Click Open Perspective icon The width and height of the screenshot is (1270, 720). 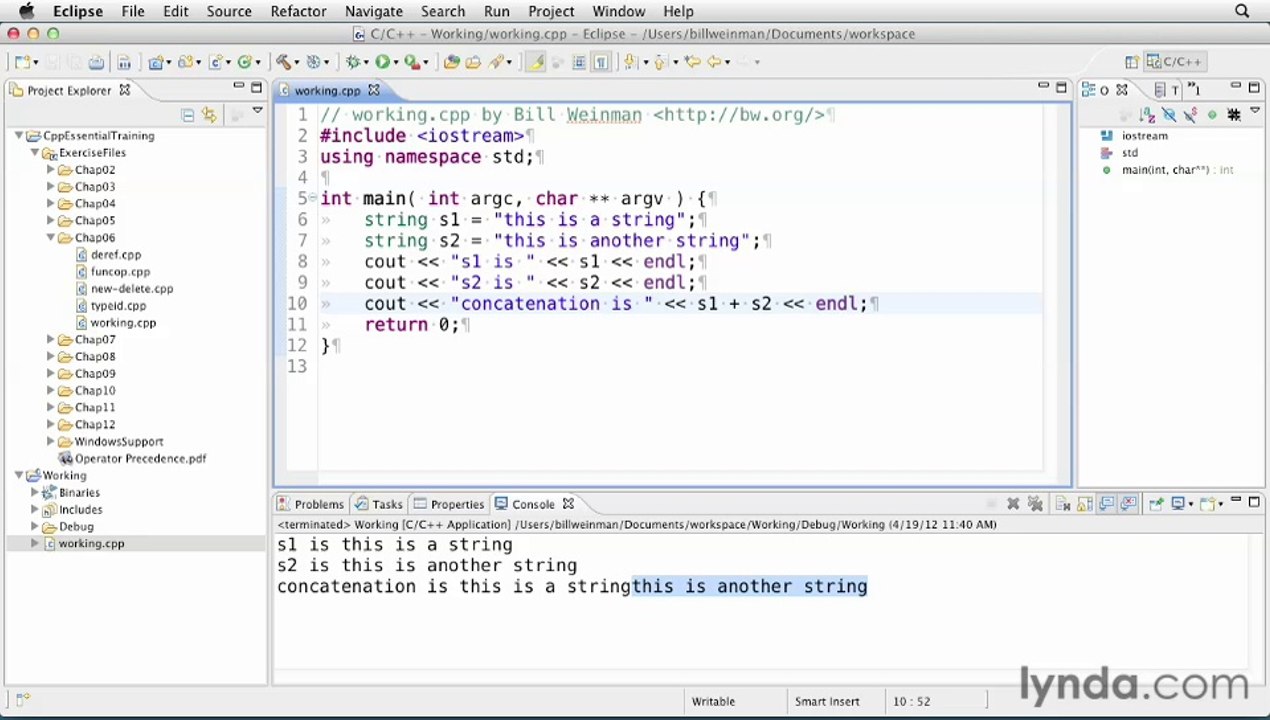(x=1131, y=61)
